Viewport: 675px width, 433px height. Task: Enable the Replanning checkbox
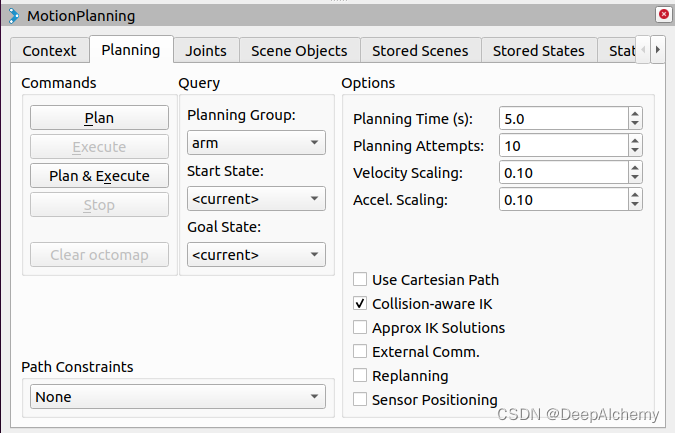[360, 376]
